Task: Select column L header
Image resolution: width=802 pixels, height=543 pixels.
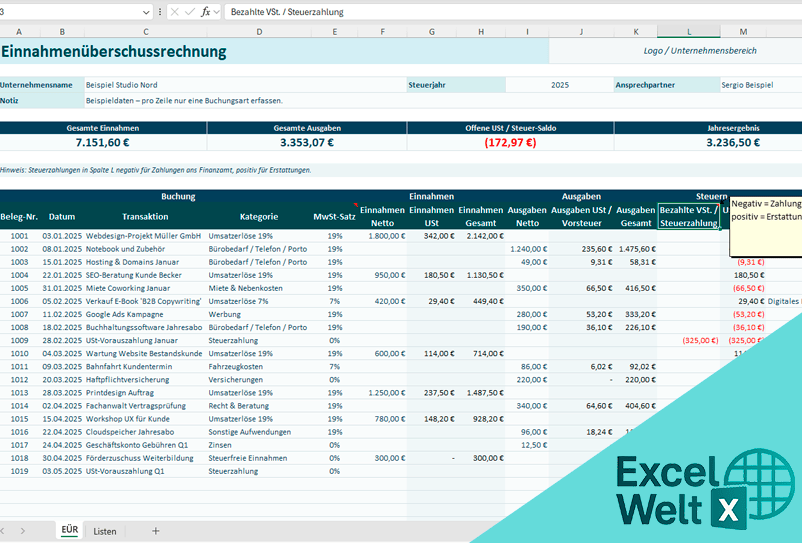Action: [689, 32]
